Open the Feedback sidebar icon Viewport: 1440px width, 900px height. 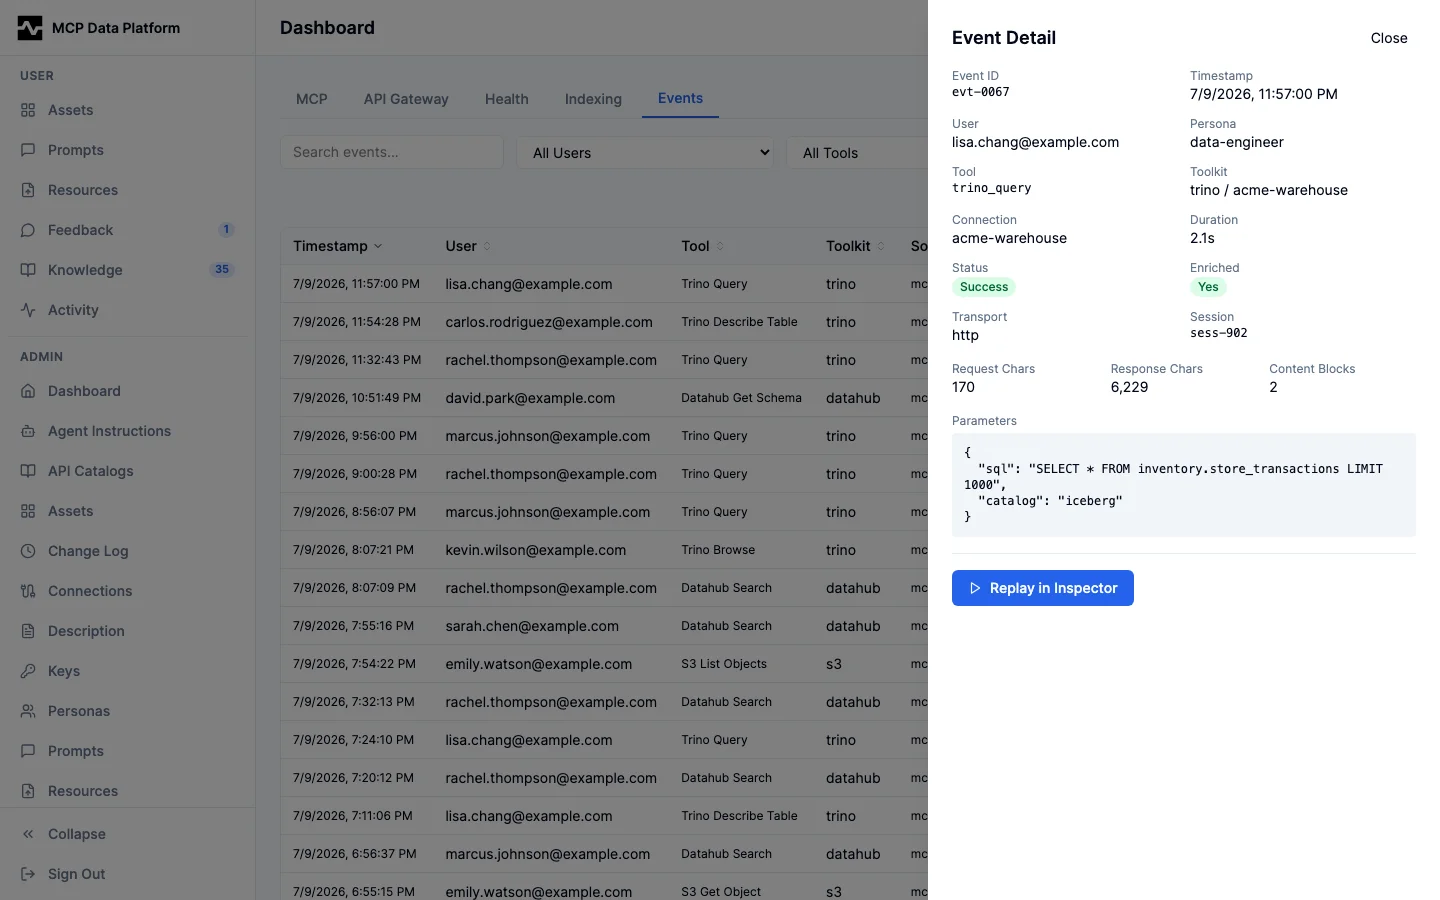point(28,230)
